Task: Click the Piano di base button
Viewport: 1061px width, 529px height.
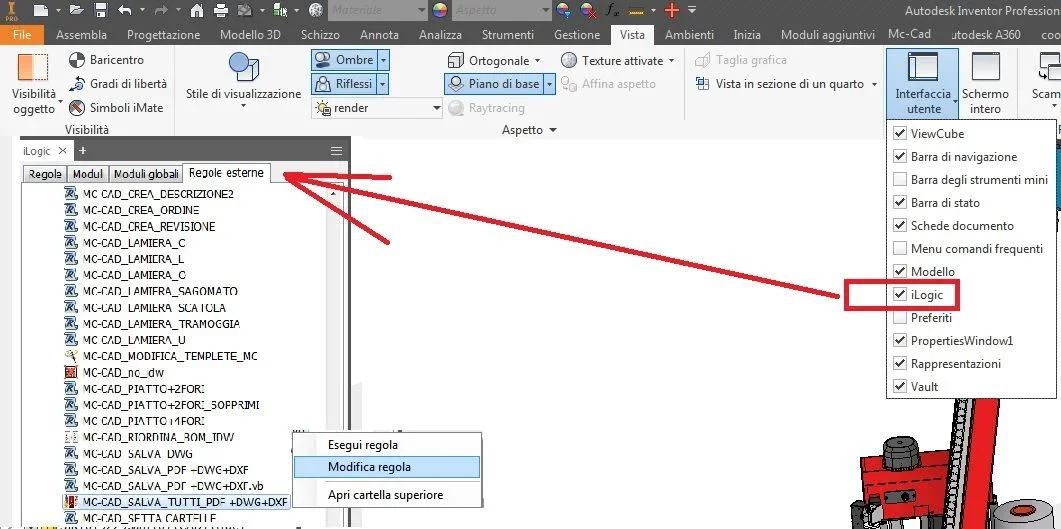Action: pyautogui.click(x=494, y=84)
